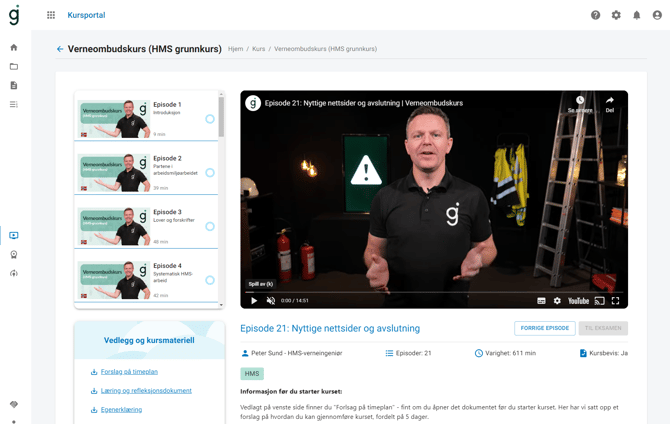Toggle video subtitles button
670x424 pixels.
point(541,301)
